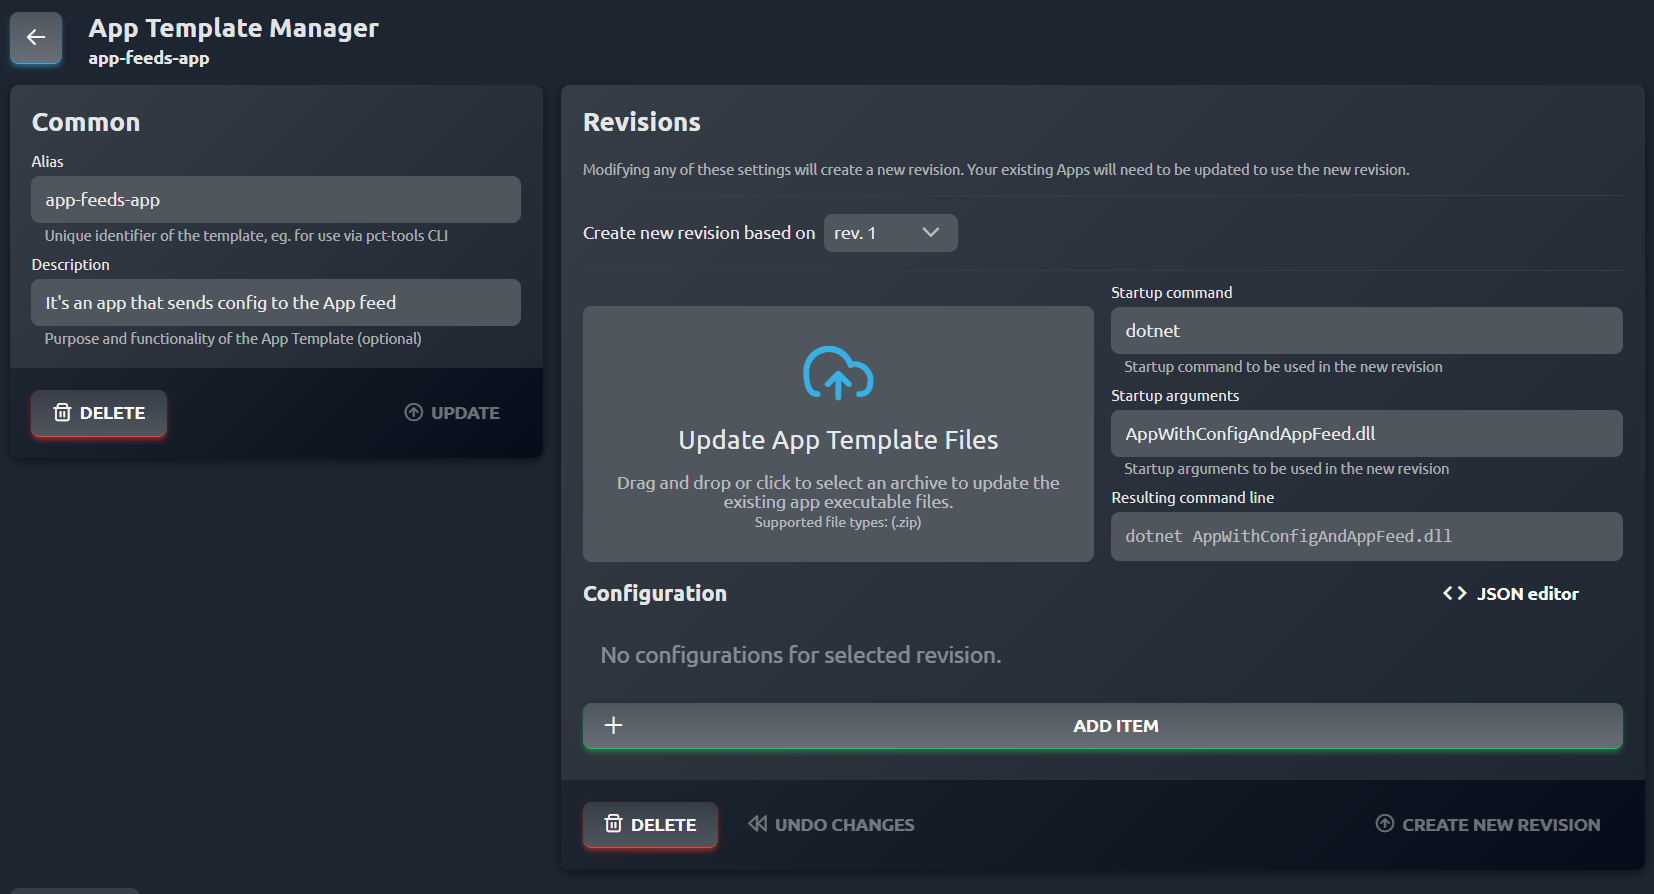Click the JSON editor code brackets icon
Viewport: 1654px width, 894px height.
[1454, 593]
